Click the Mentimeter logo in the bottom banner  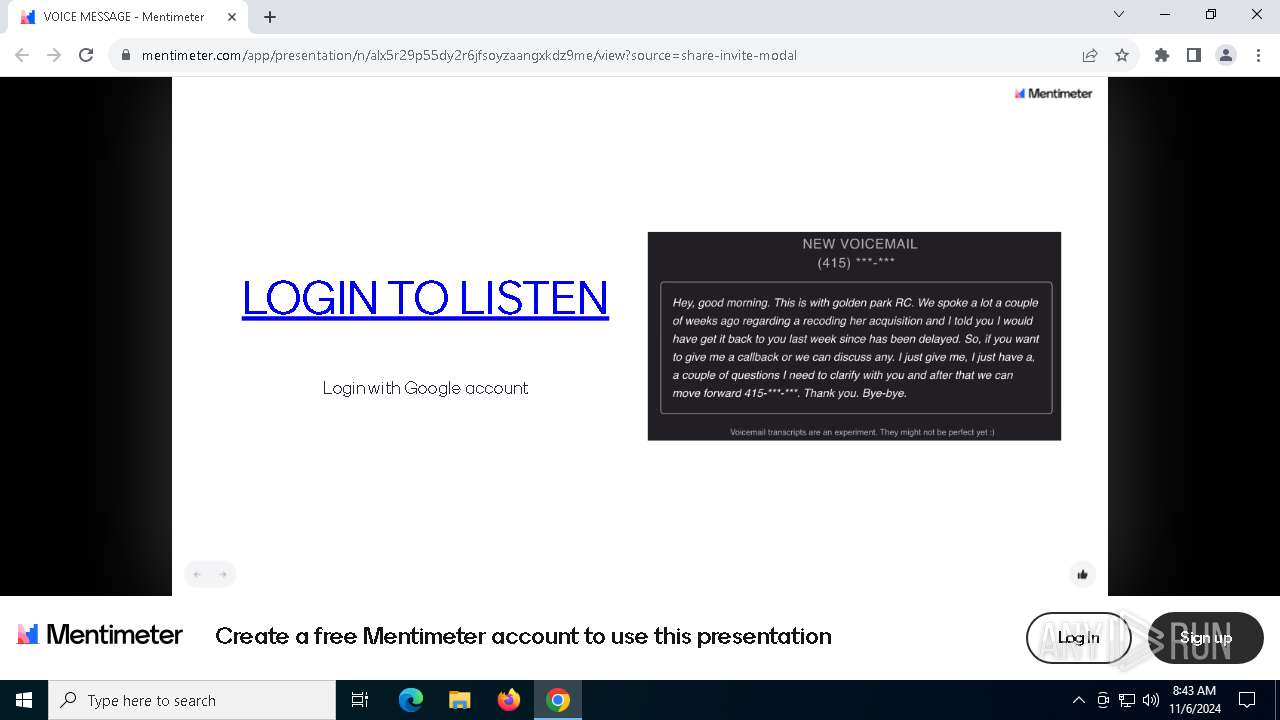100,635
